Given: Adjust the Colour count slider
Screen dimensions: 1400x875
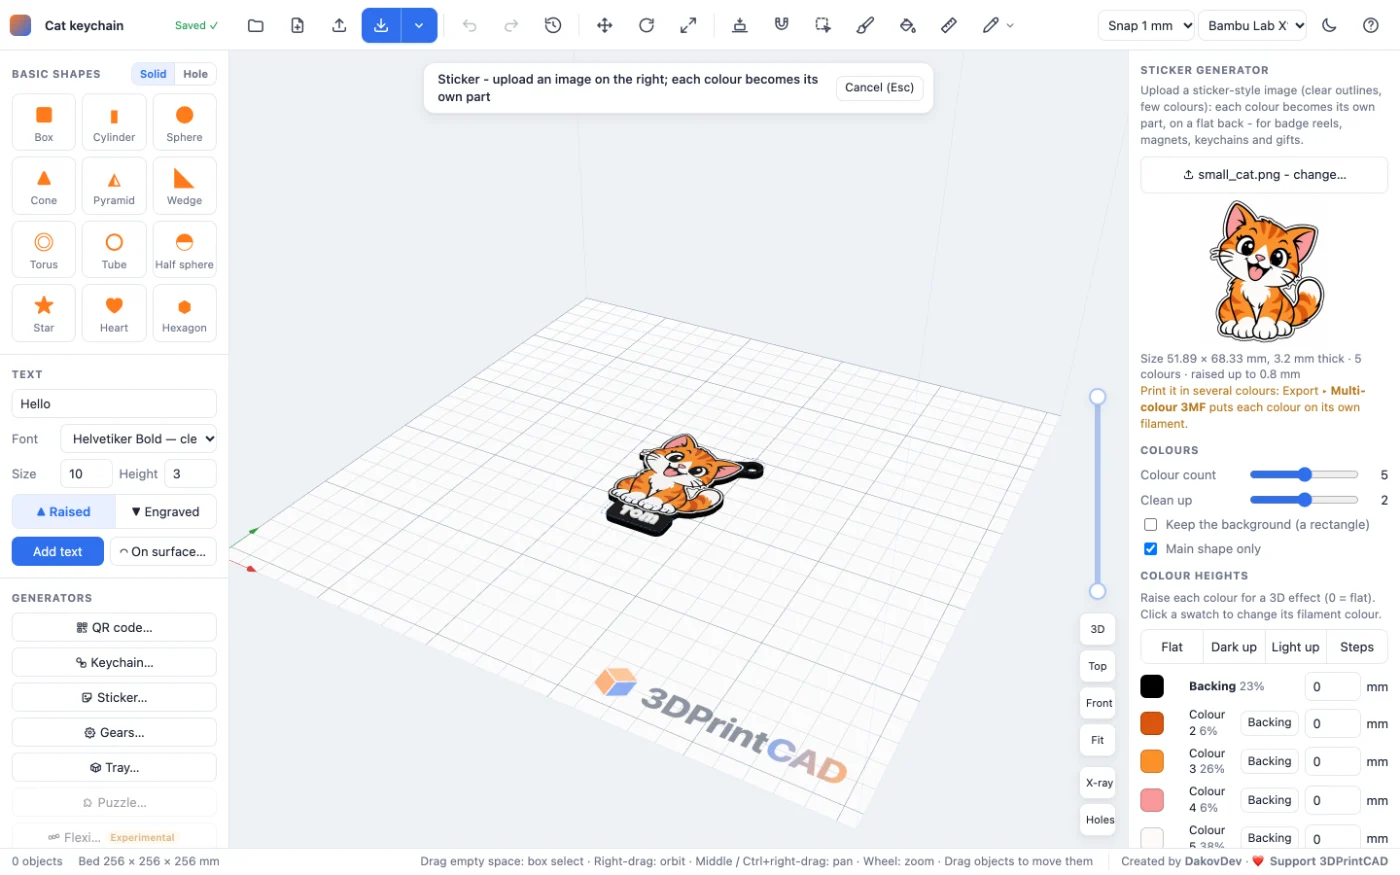Looking at the screenshot, I should [1304, 475].
